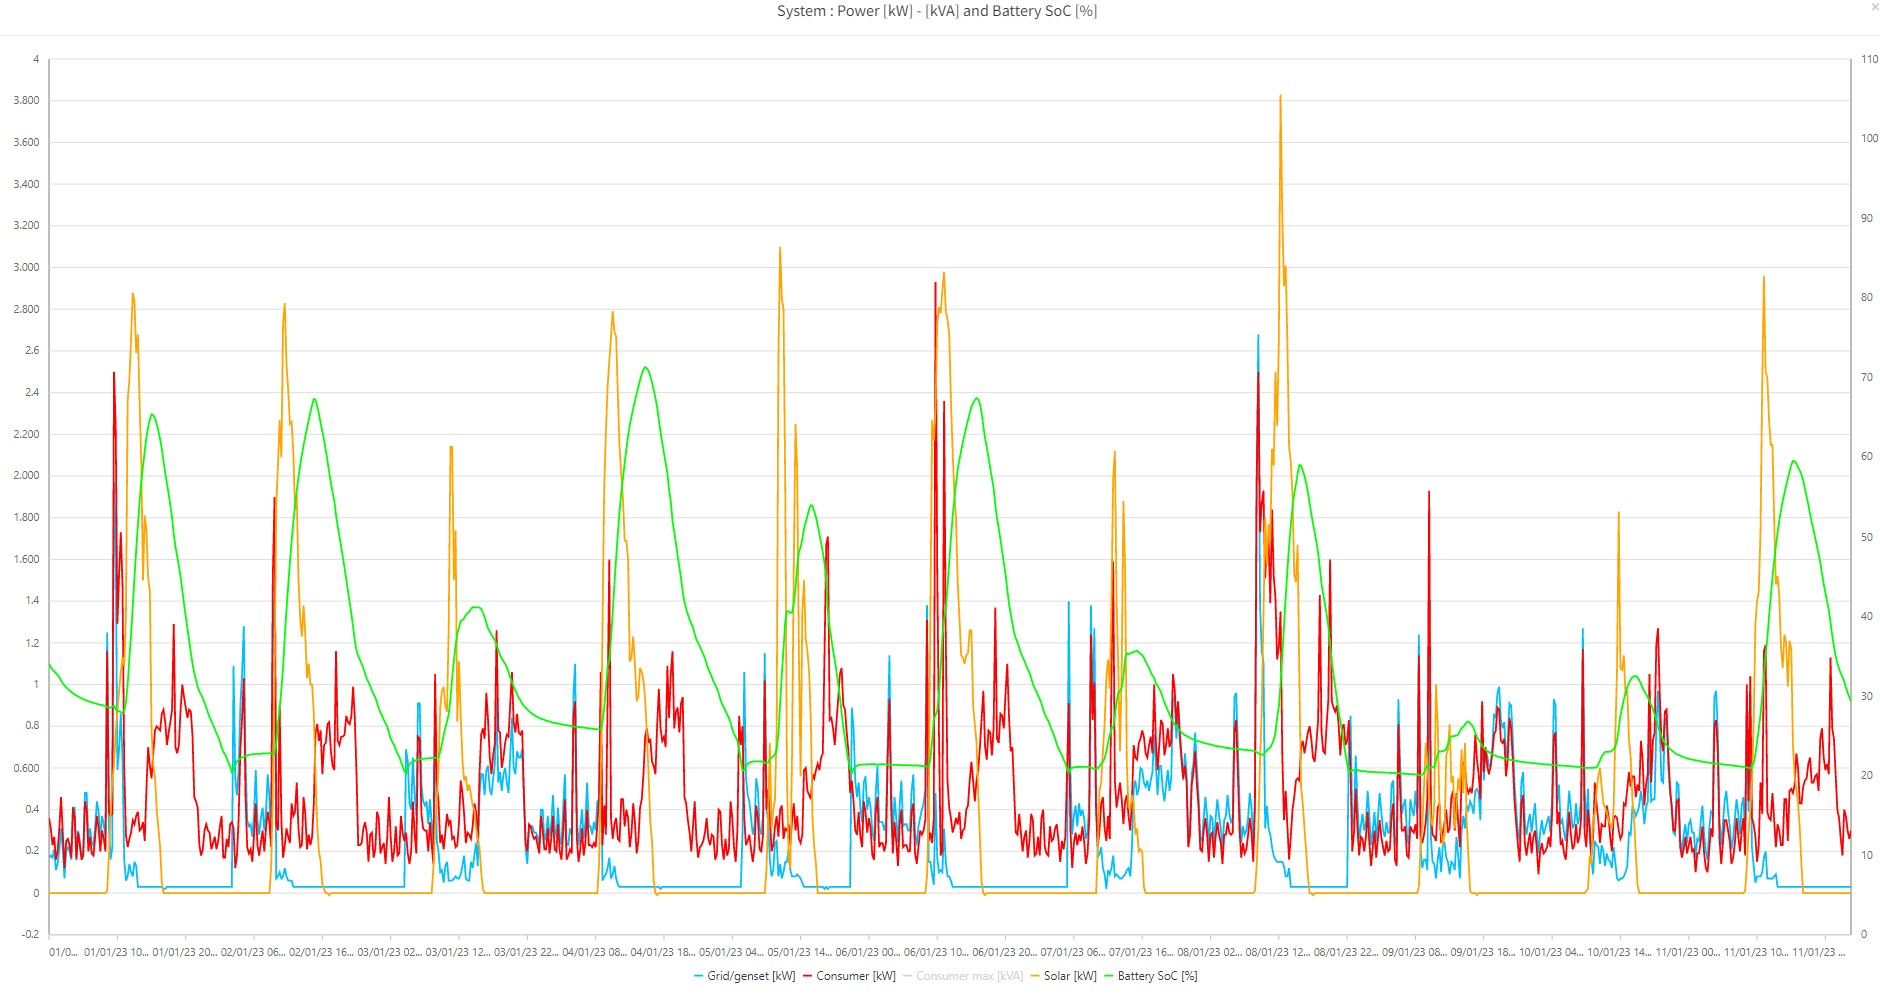Click the x-axis label "08/01/23 02..."
The width and height of the screenshot is (1880, 995).
click(x=1210, y=952)
